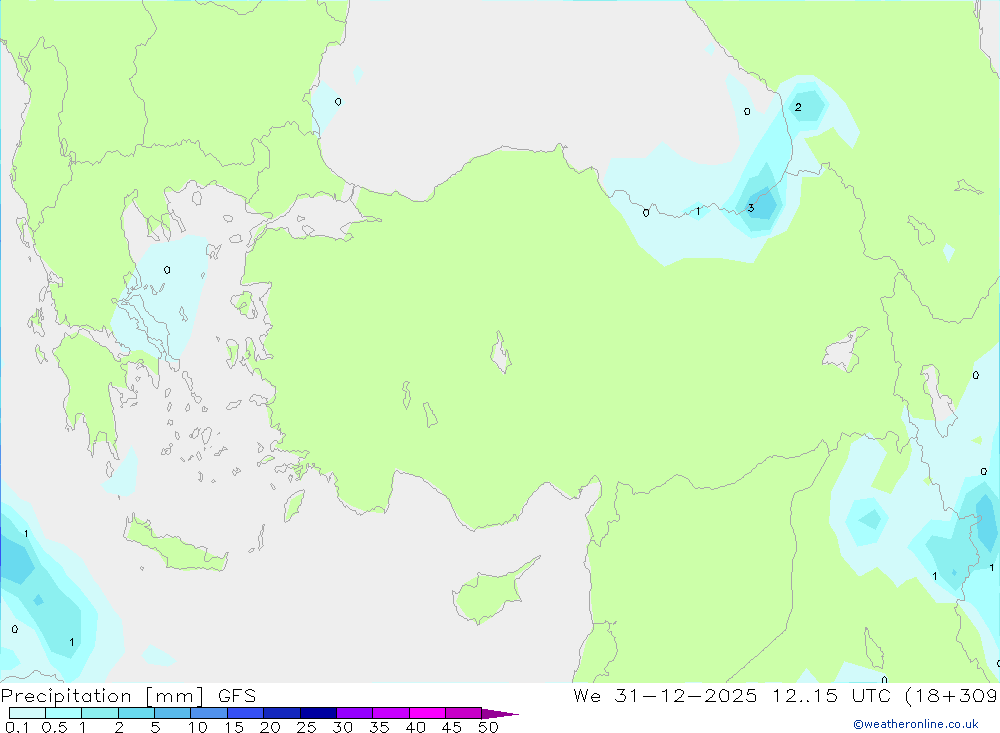Click the date text '31-12-2025'

coord(686,695)
